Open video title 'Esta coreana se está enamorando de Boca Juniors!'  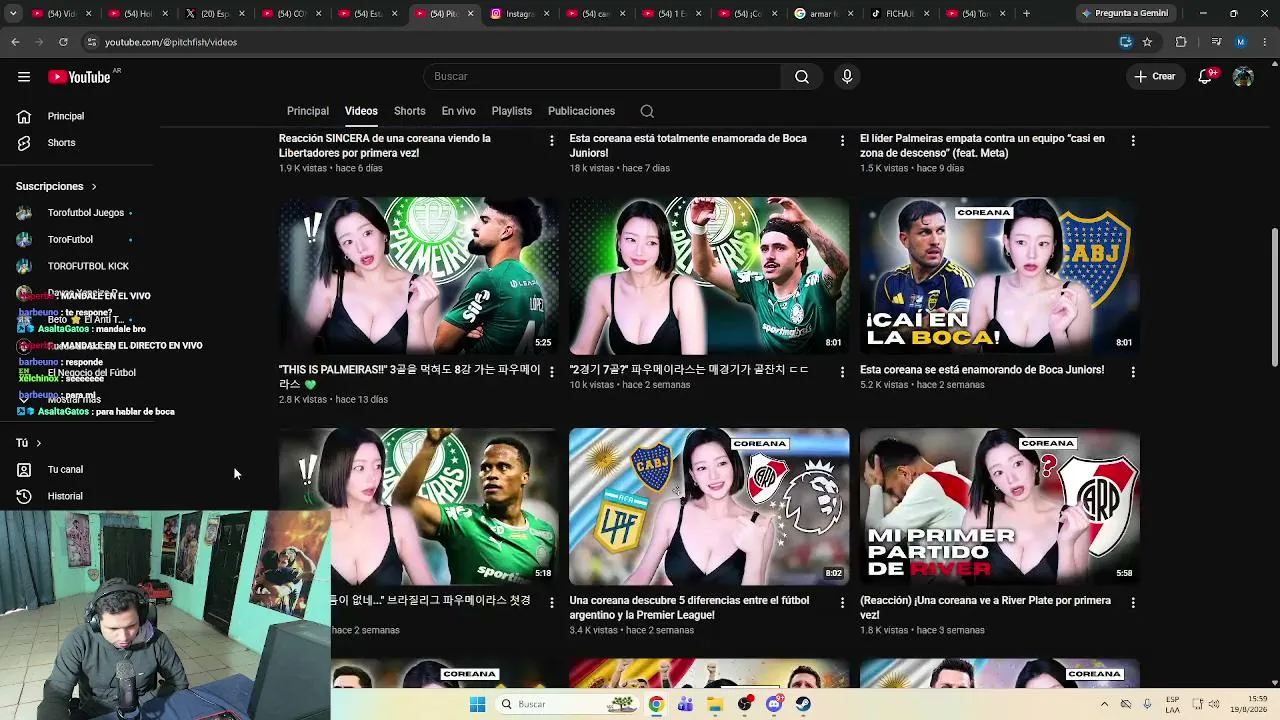pyautogui.click(x=982, y=370)
